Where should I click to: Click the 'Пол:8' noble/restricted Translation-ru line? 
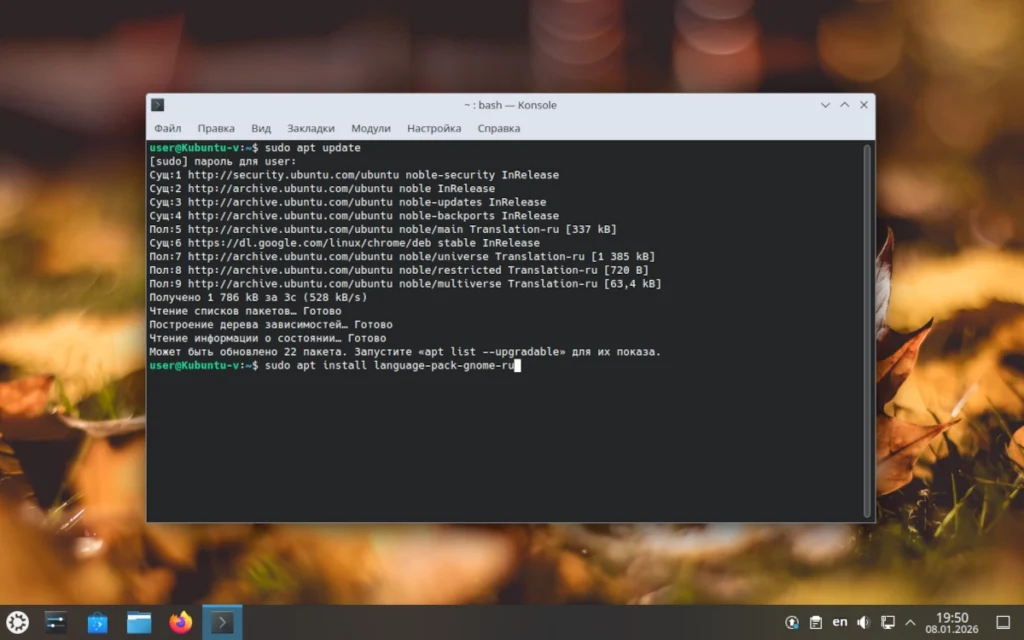[x=399, y=270]
